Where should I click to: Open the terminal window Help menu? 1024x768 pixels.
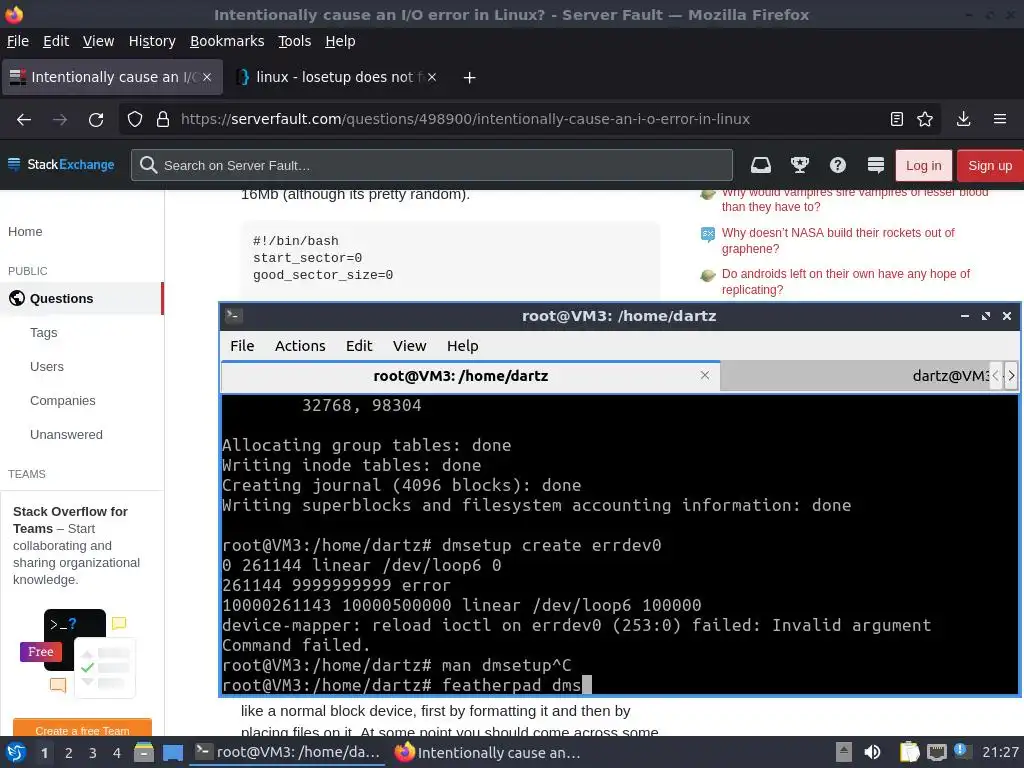point(462,345)
